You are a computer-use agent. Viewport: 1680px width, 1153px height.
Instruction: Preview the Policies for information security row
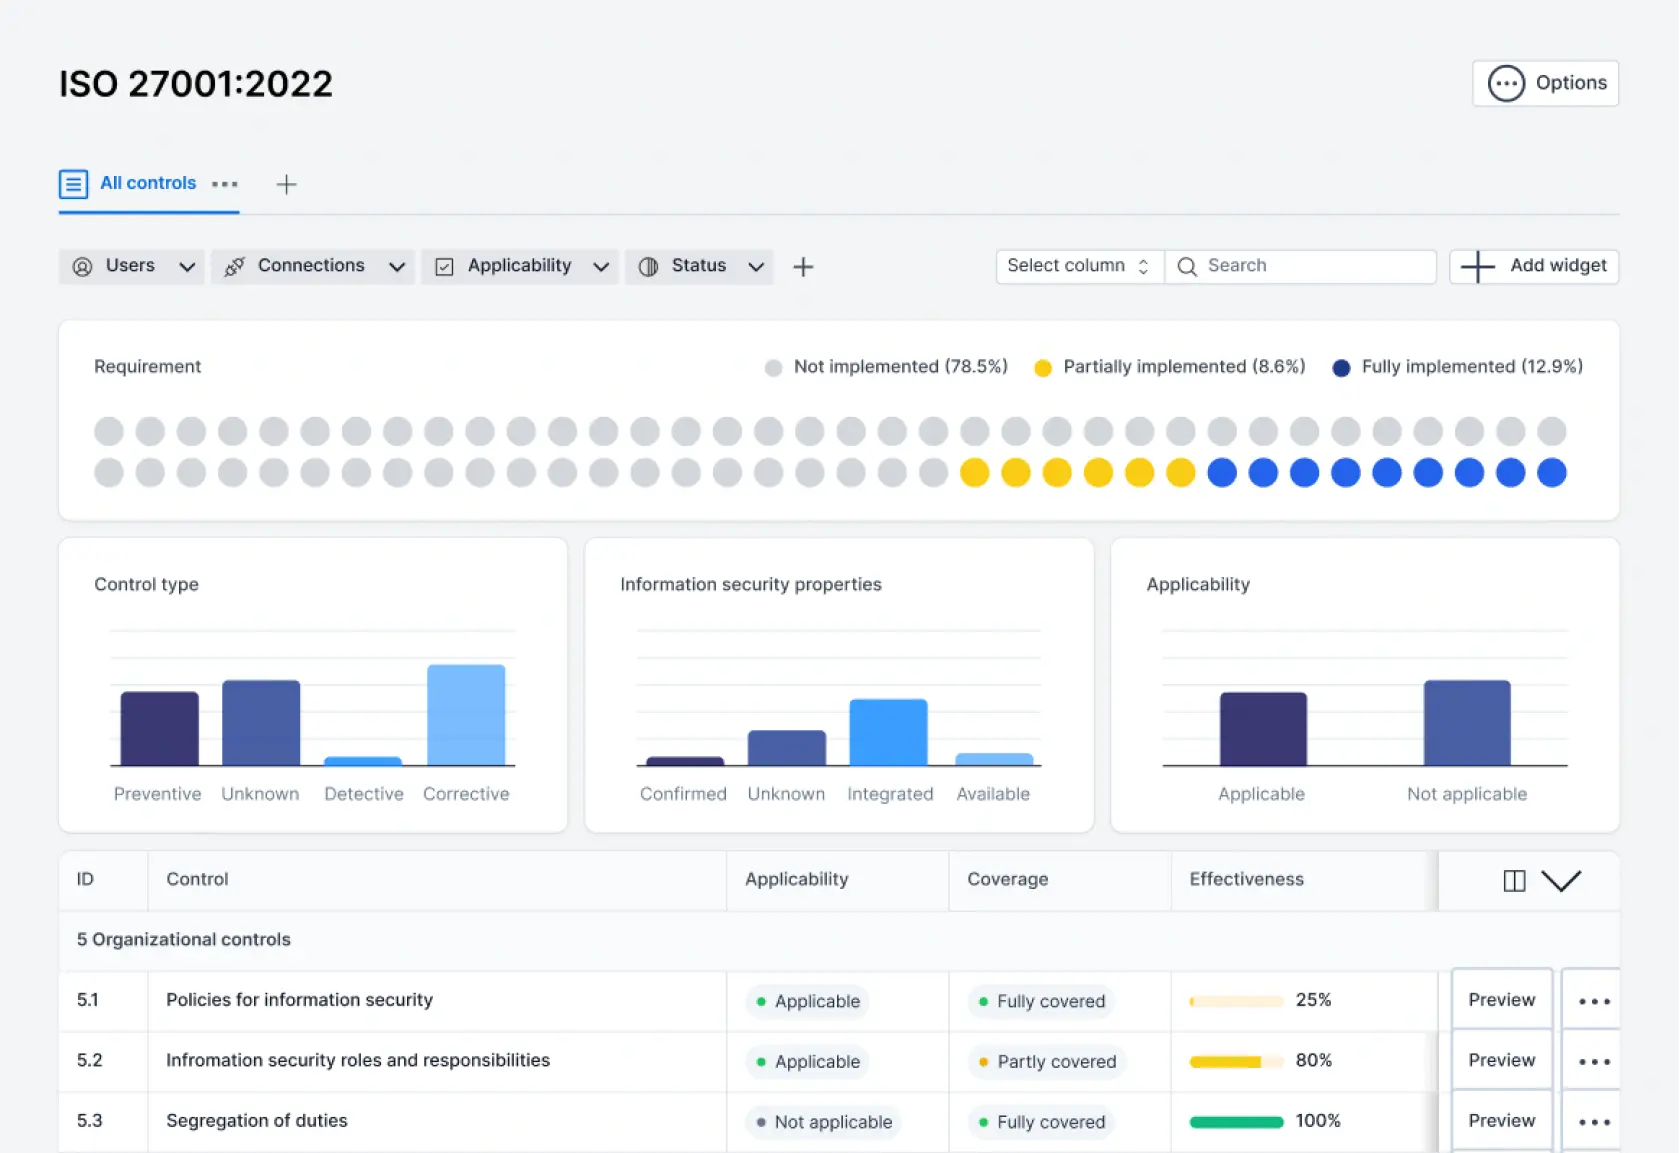click(1501, 1000)
